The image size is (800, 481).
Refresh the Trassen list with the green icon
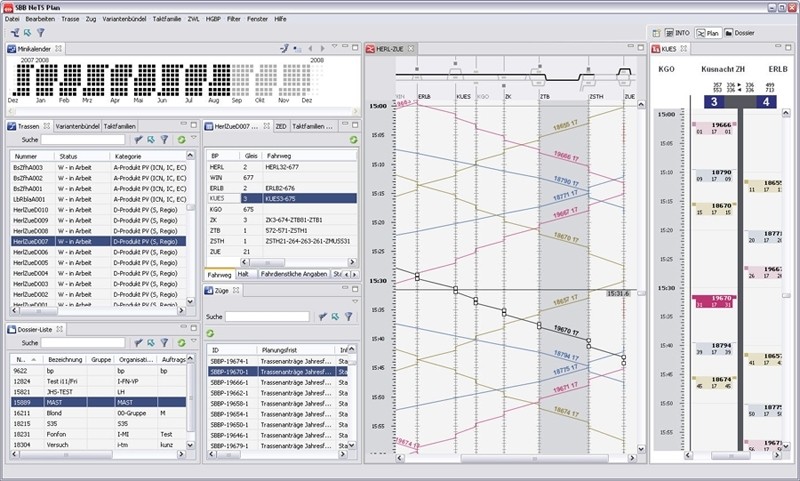pos(180,140)
